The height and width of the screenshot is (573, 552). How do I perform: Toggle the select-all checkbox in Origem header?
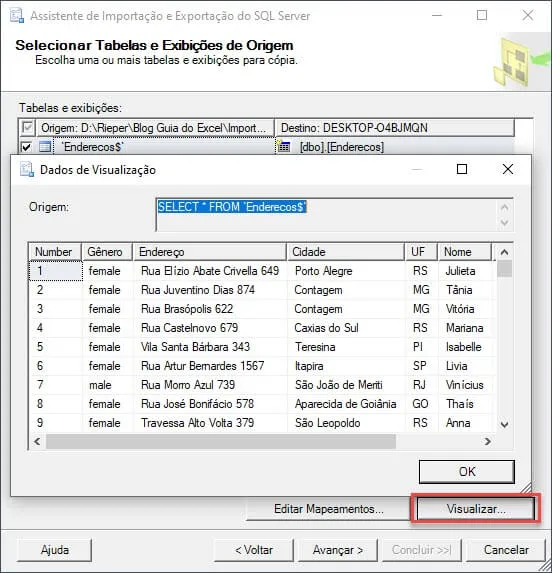(x=27, y=128)
